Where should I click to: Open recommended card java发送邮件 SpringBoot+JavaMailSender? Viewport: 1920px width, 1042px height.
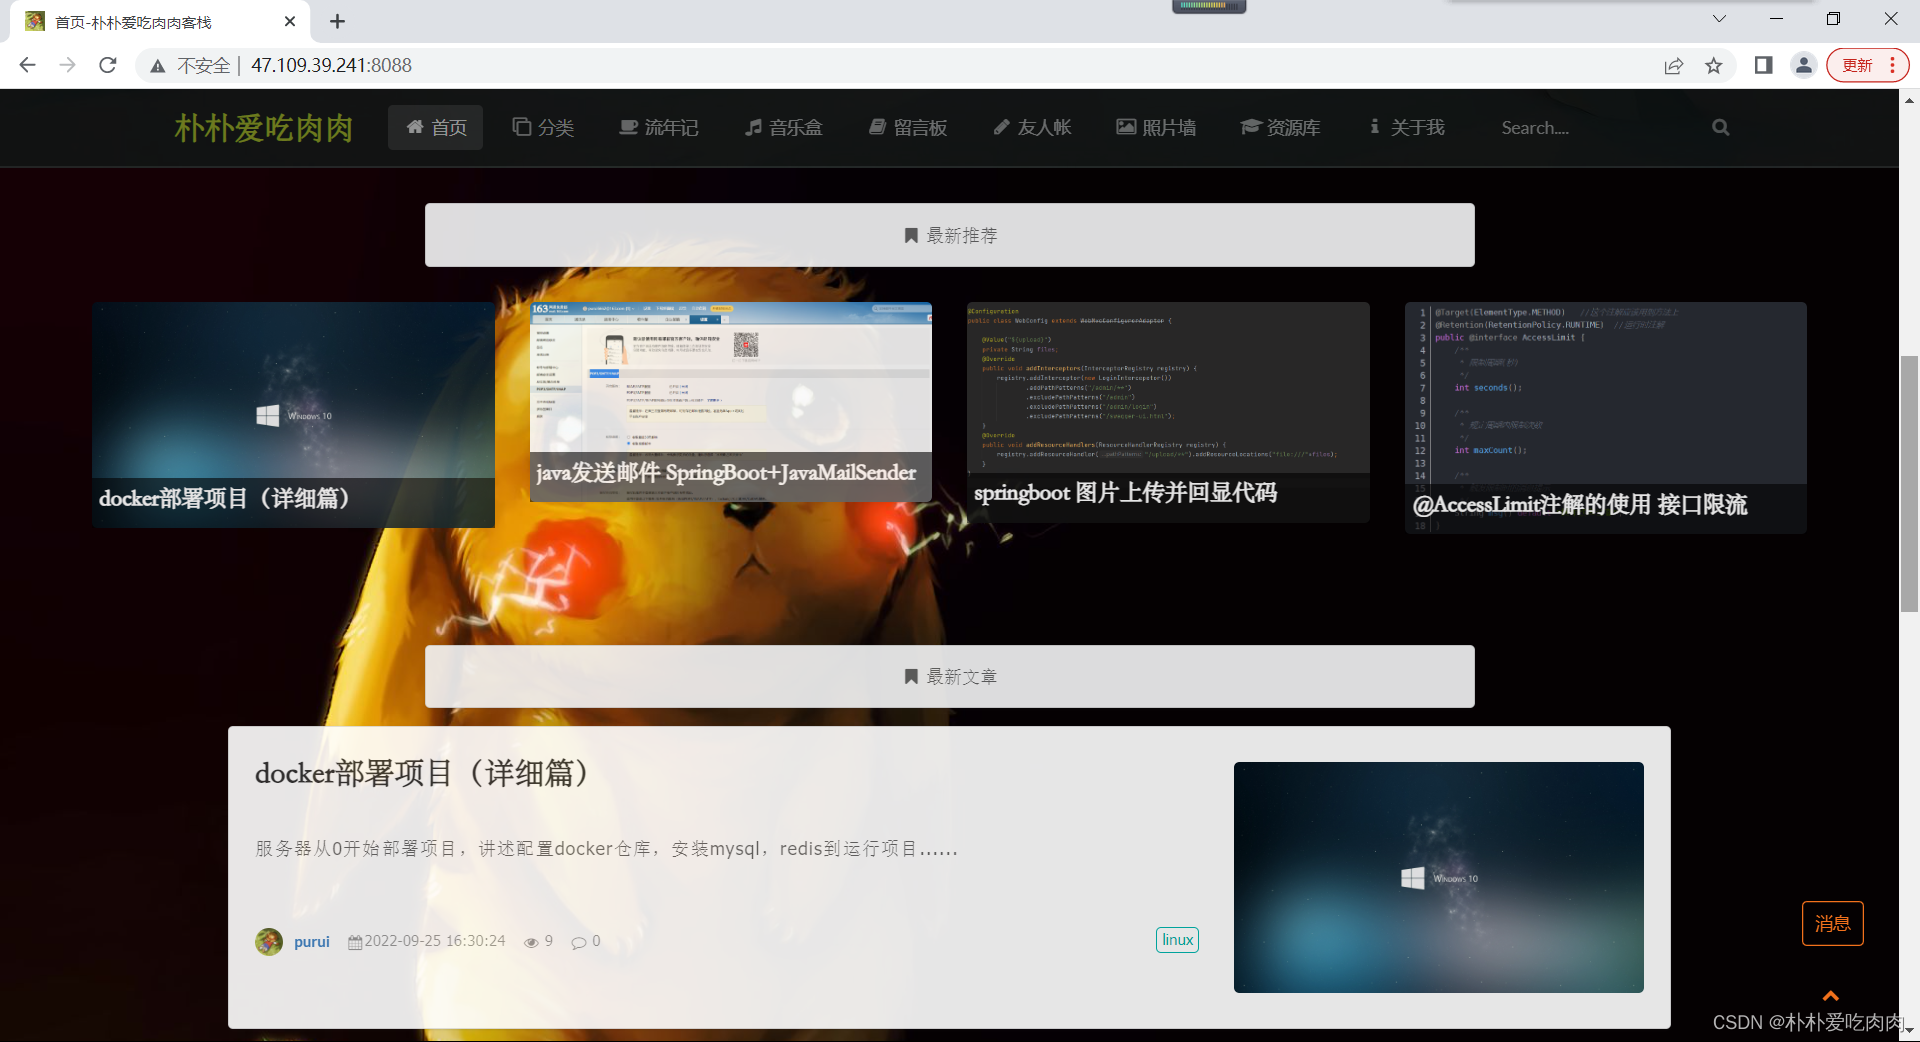point(731,401)
